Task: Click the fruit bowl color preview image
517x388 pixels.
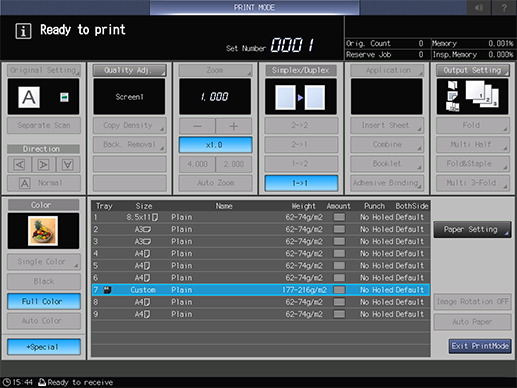Action: [x=43, y=231]
